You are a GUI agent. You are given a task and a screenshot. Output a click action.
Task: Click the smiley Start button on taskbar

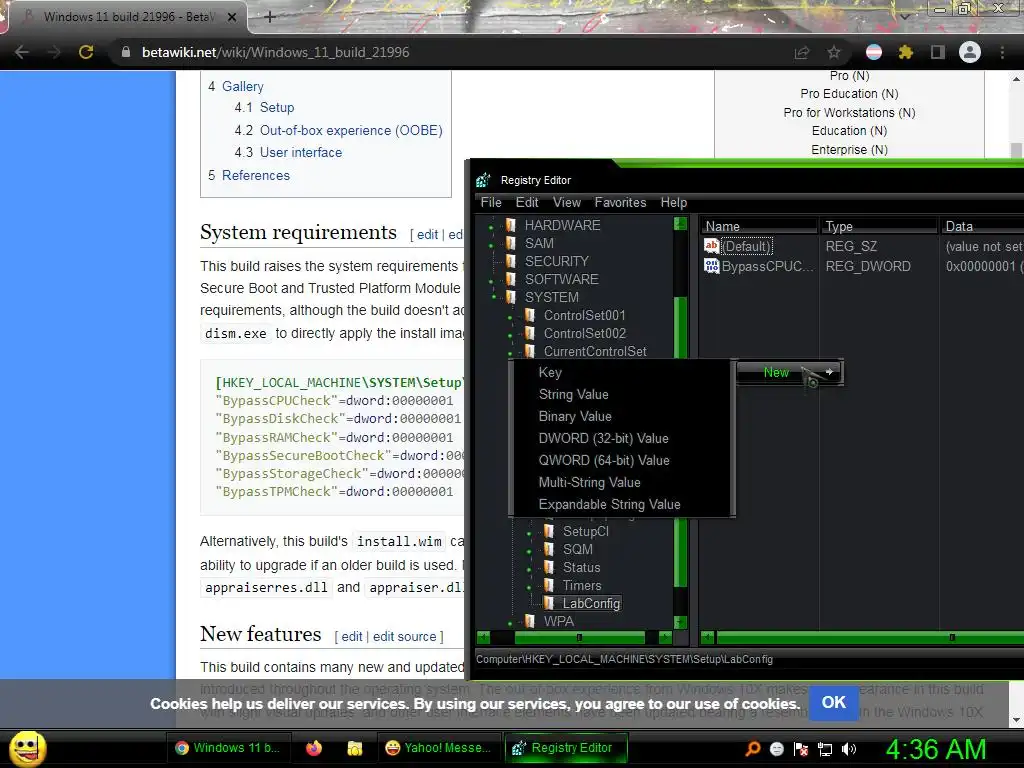click(x=27, y=748)
